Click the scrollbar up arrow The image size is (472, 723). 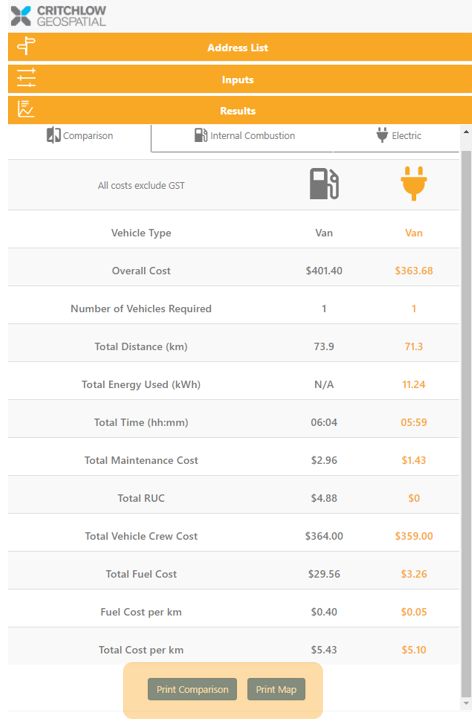pyautogui.click(x=466, y=132)
